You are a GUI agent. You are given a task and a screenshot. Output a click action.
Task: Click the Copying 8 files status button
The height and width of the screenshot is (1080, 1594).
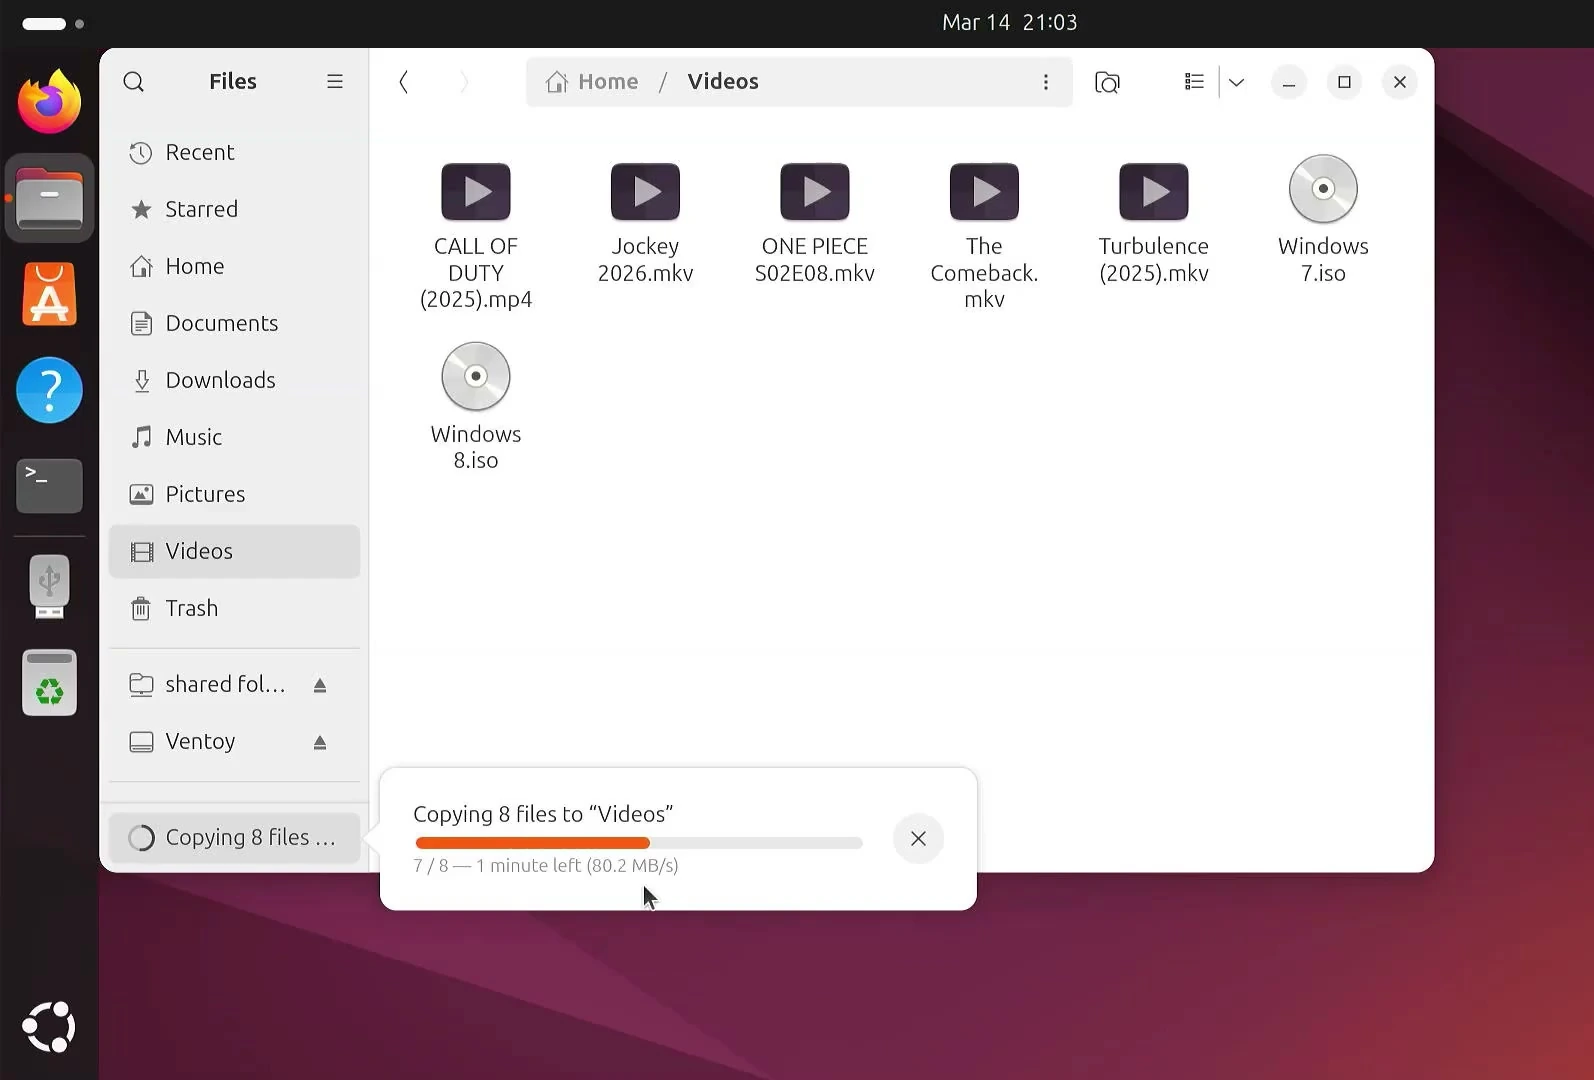[x=234, y=837]
